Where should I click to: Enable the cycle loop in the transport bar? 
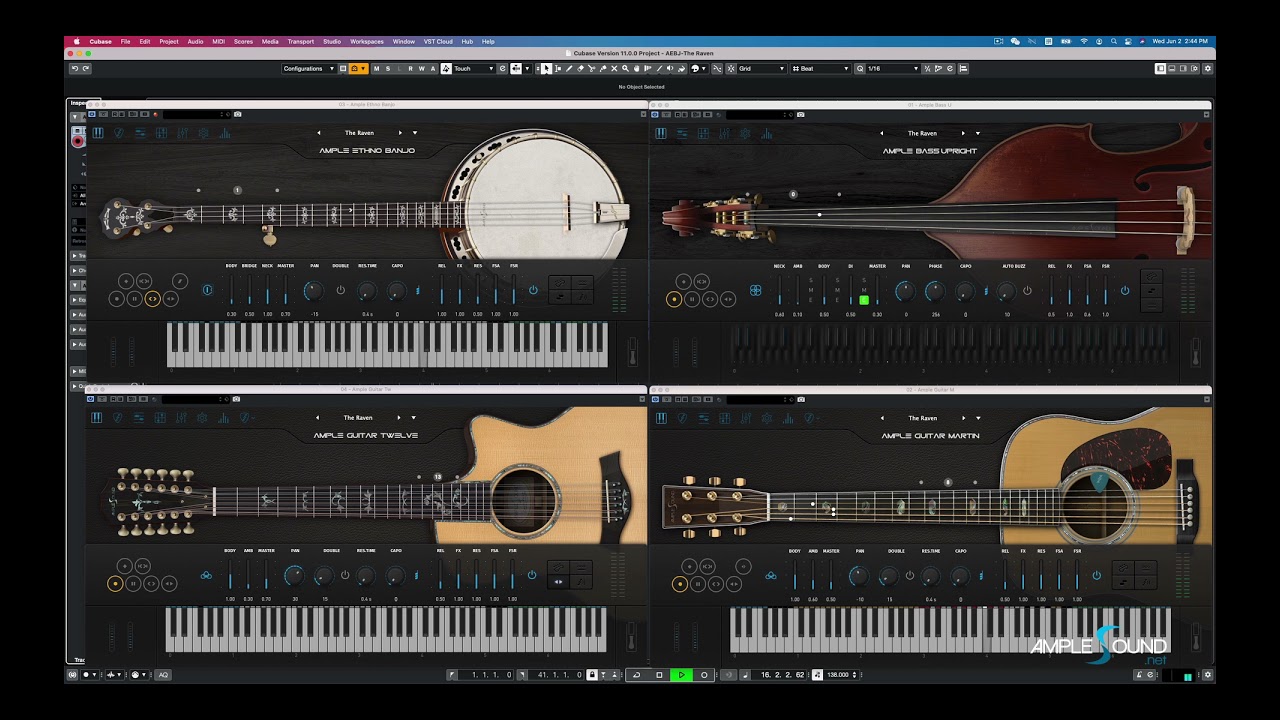[x=637, y=674]
